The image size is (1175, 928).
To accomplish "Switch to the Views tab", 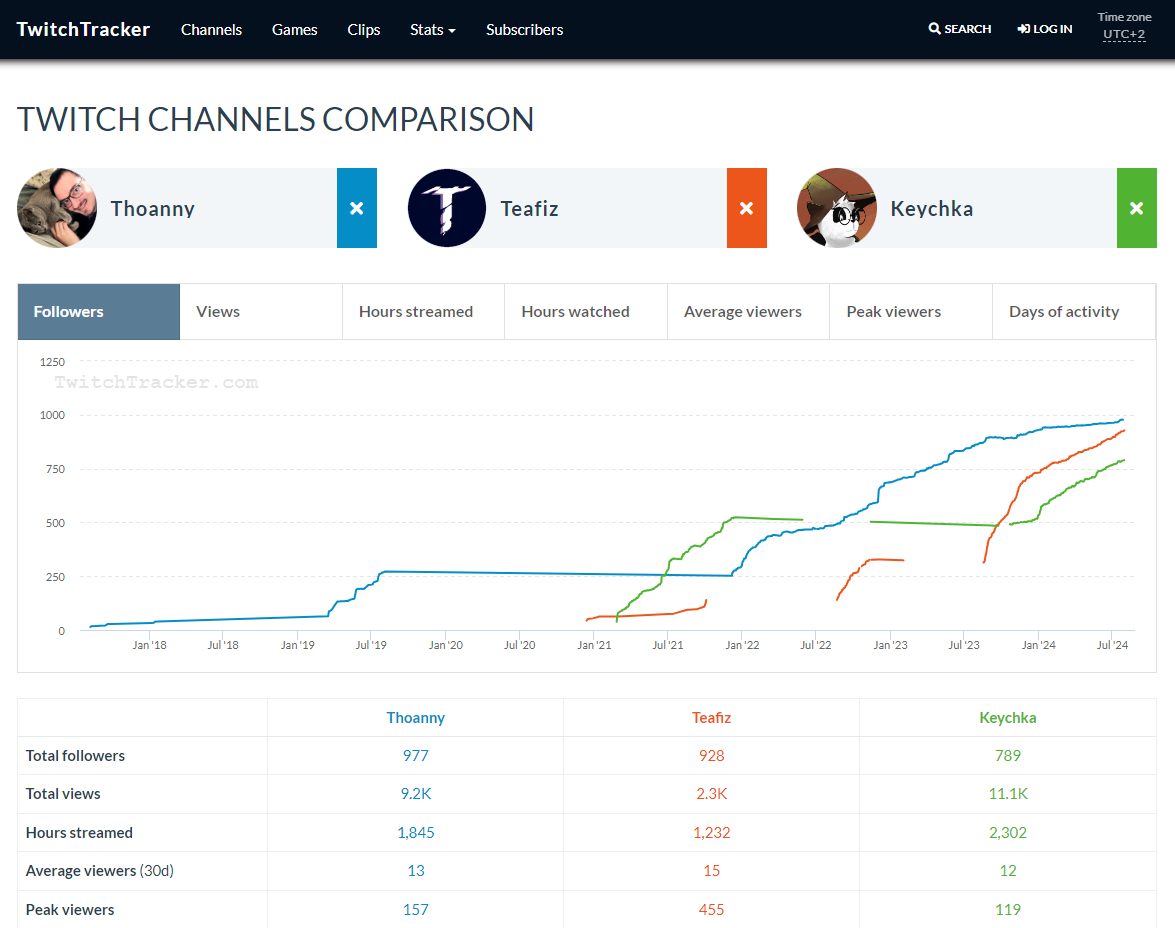I will [218, 312].
